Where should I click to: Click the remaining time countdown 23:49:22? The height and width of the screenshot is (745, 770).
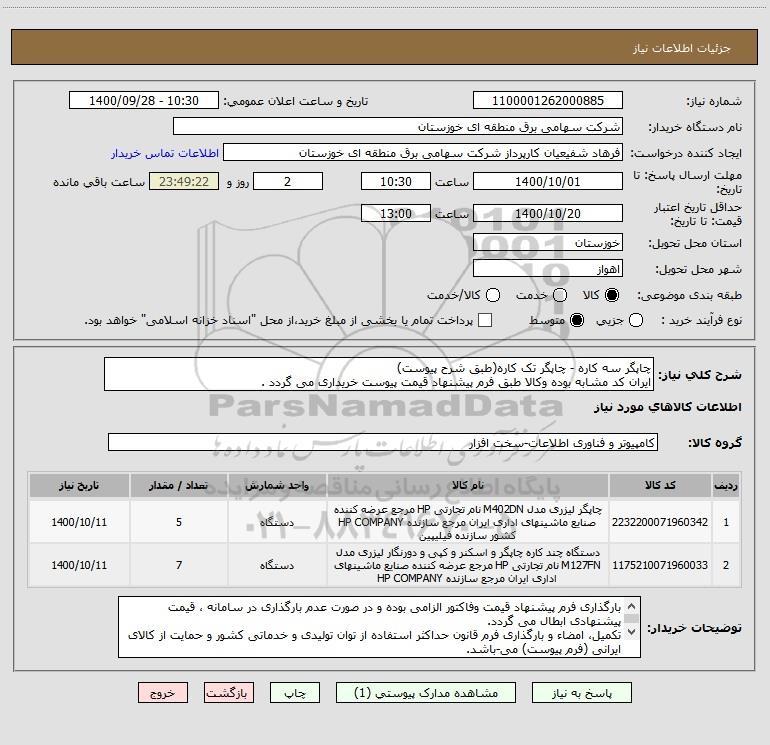[184, 181]
